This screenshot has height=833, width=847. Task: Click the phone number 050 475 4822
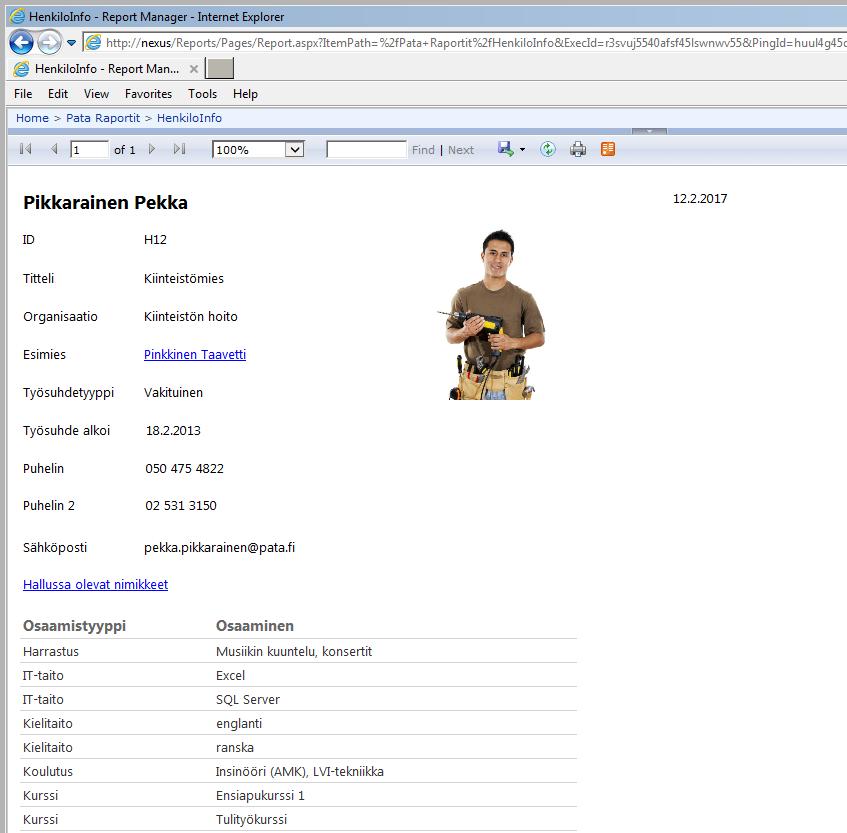(x=184, y=468)
